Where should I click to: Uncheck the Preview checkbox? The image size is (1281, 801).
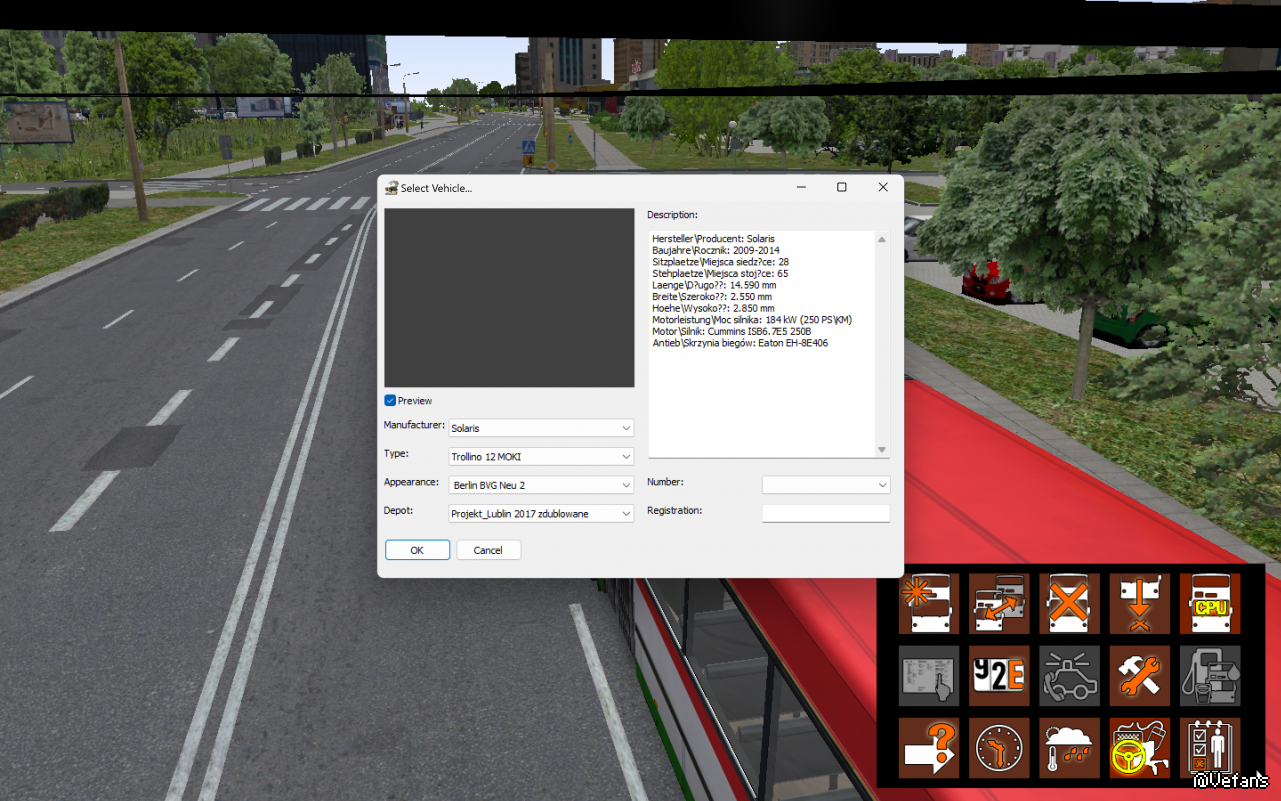(391, 401)
